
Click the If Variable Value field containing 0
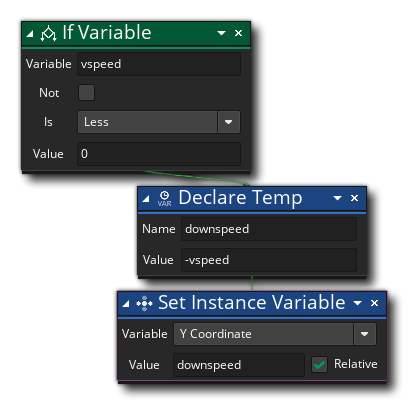coord(159,154)
